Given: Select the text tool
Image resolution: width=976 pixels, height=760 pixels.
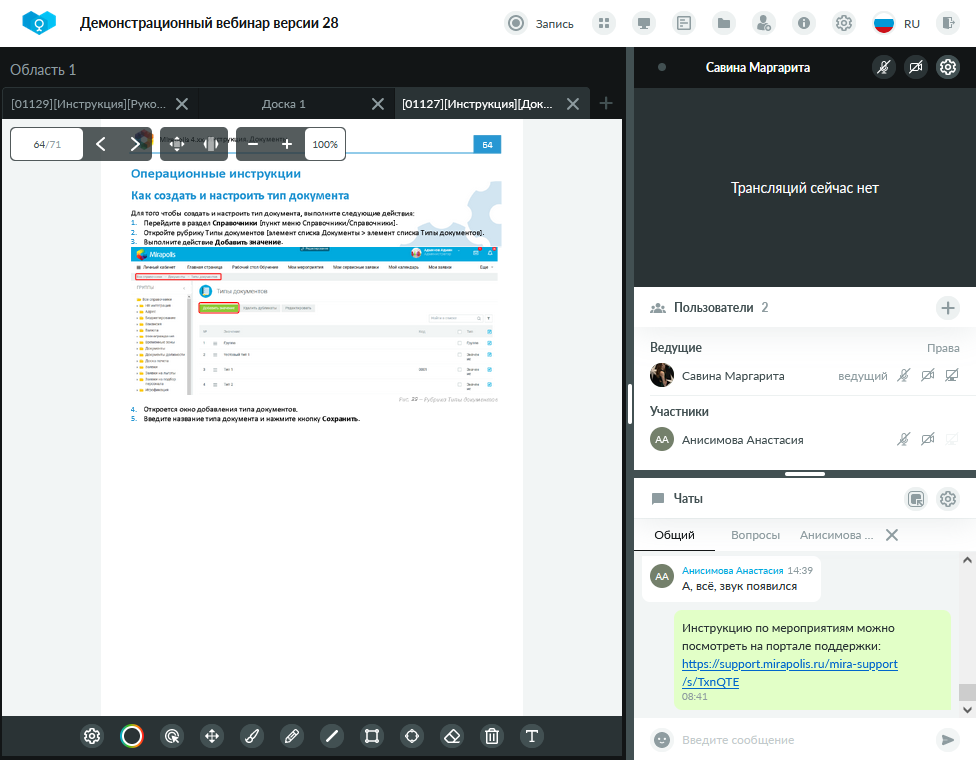Looking at the screenshot, I should point(532,736).
